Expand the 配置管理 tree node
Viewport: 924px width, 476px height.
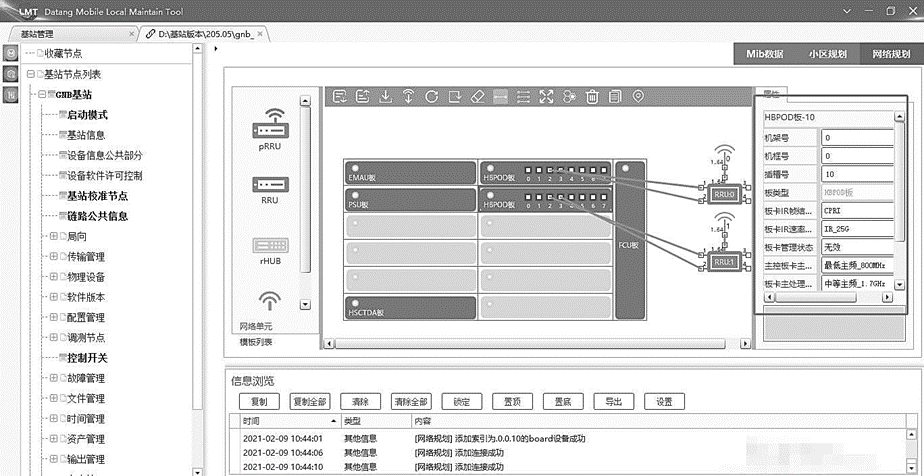[54, 318]
